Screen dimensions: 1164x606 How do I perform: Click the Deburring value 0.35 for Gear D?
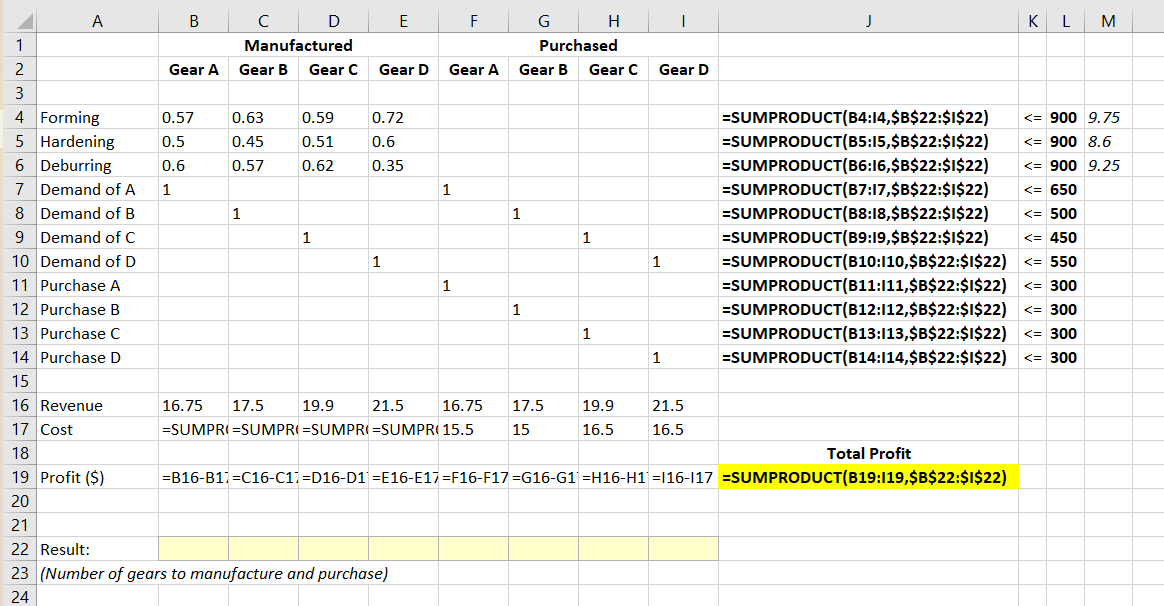pyautogui.click(x=403, y=165)
